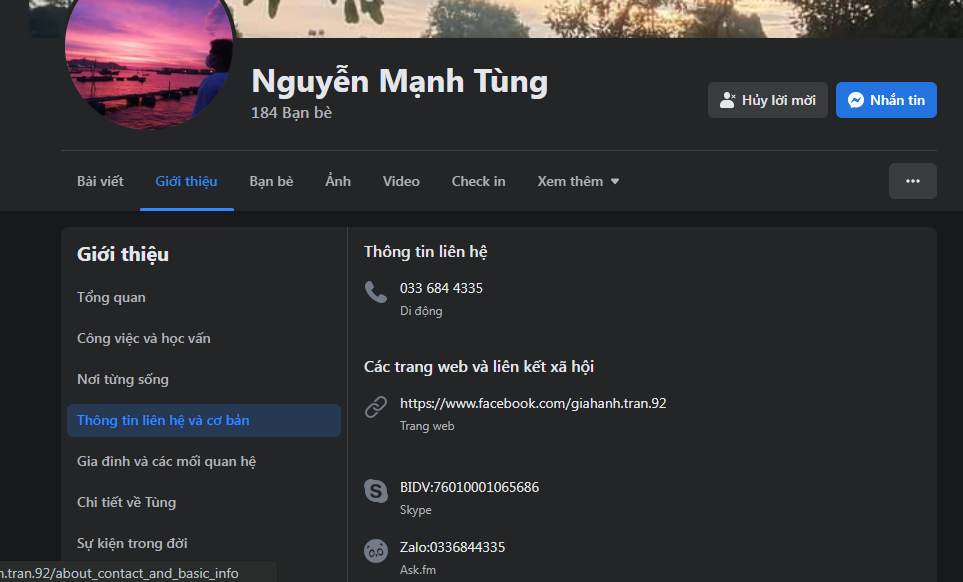Click the link chain icon beside website
Image resolution: width=963 pixels, height=582 pixels.
[376, 407]
